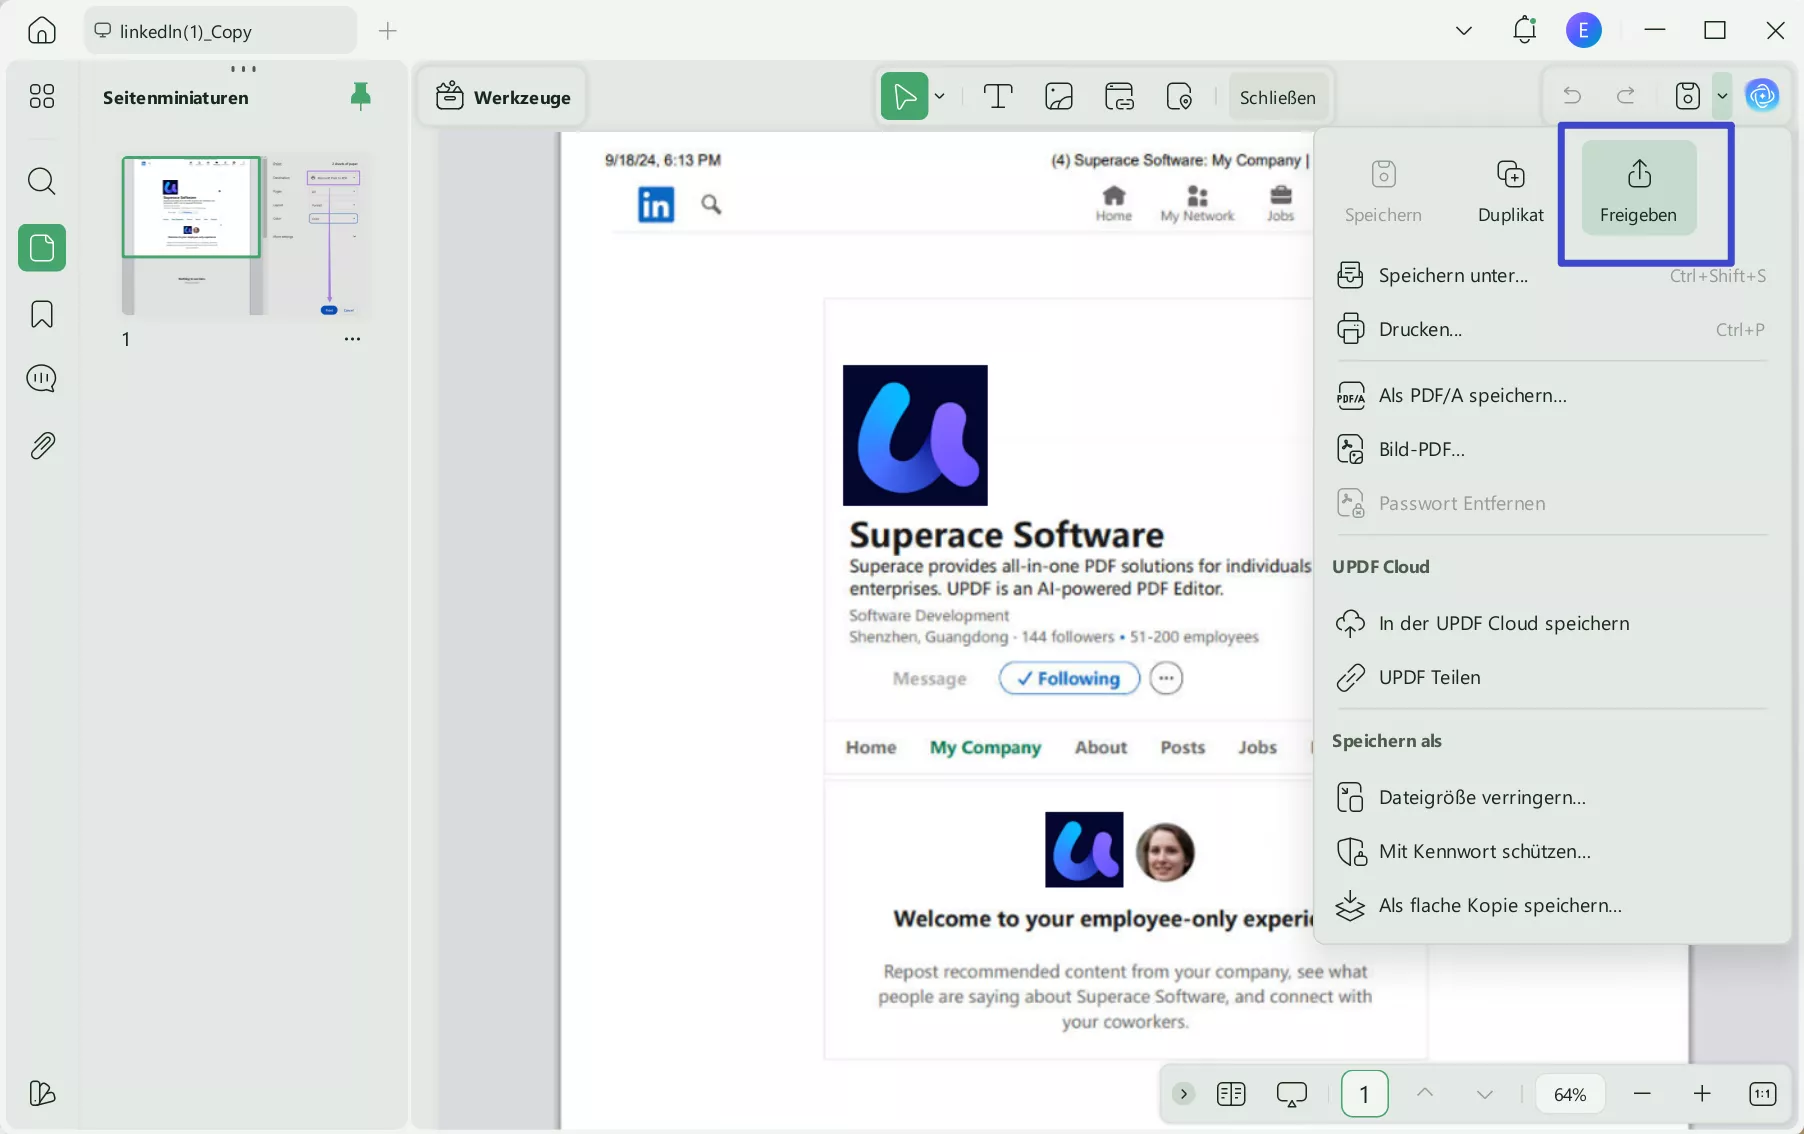Switch to linkedIn(1)_Copy tab

coord(221,31)
